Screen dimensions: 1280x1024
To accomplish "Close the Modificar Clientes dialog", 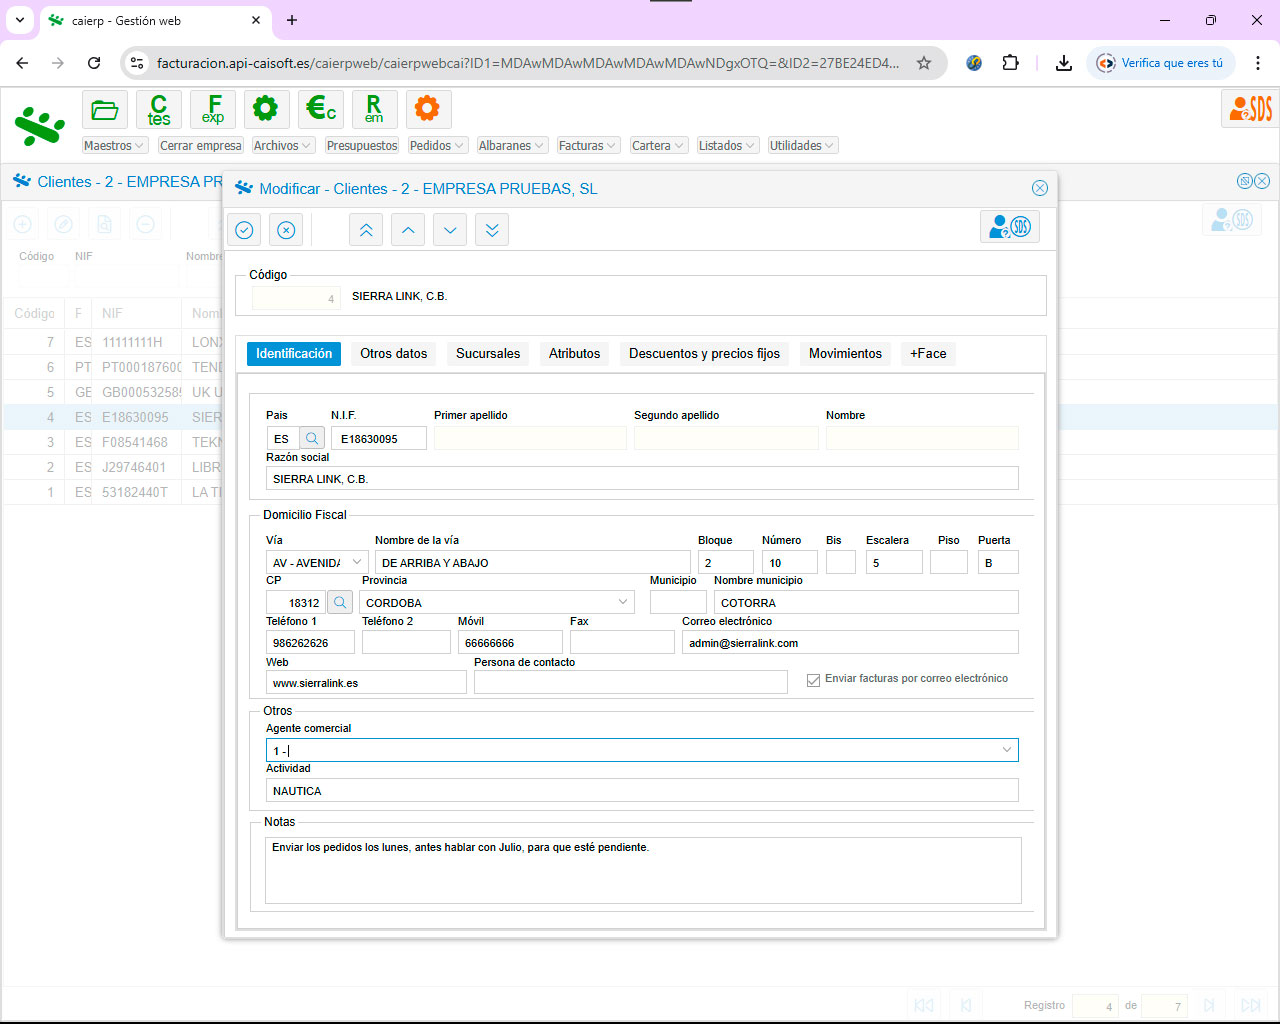I will pos(1040,188).
